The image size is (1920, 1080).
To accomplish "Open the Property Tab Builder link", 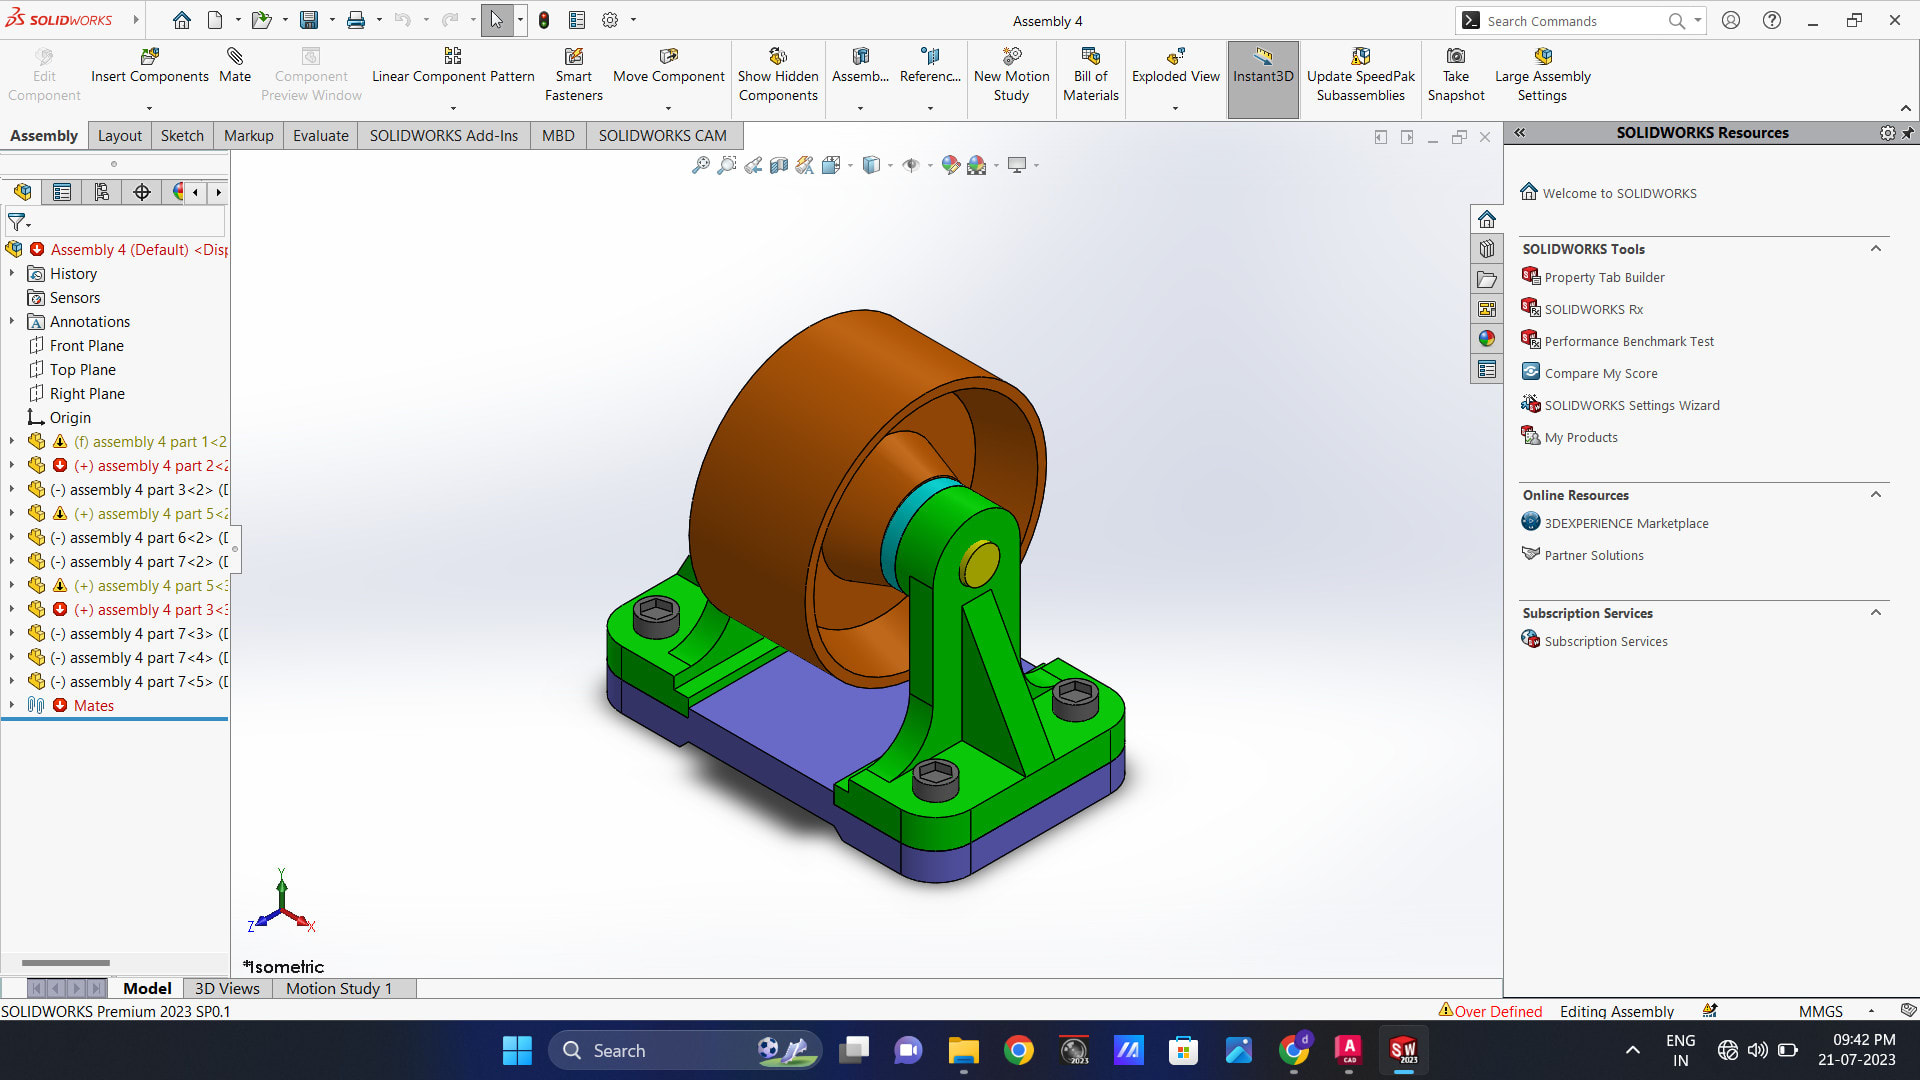I will (x=1603, y=277).
